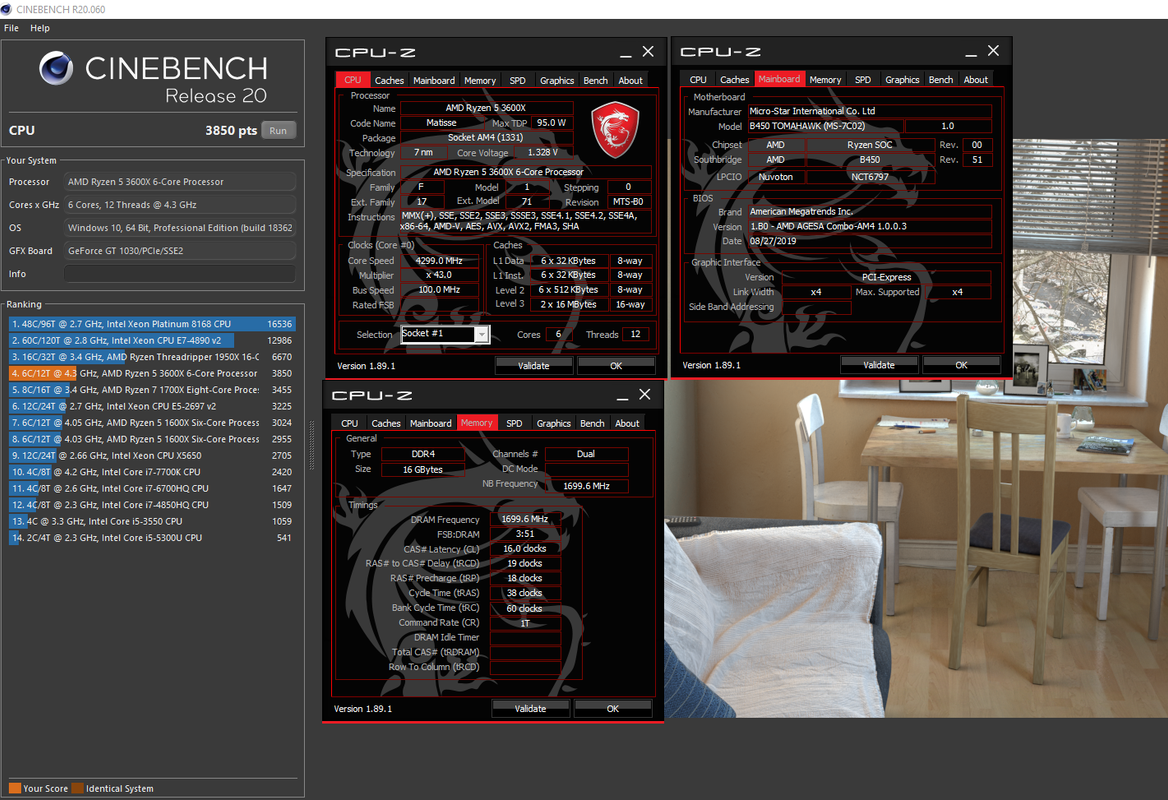Select Mainboard tab in Memory window
This screenshot has height=800, width=1168.
pyautogui.click(x=431, y=423)
